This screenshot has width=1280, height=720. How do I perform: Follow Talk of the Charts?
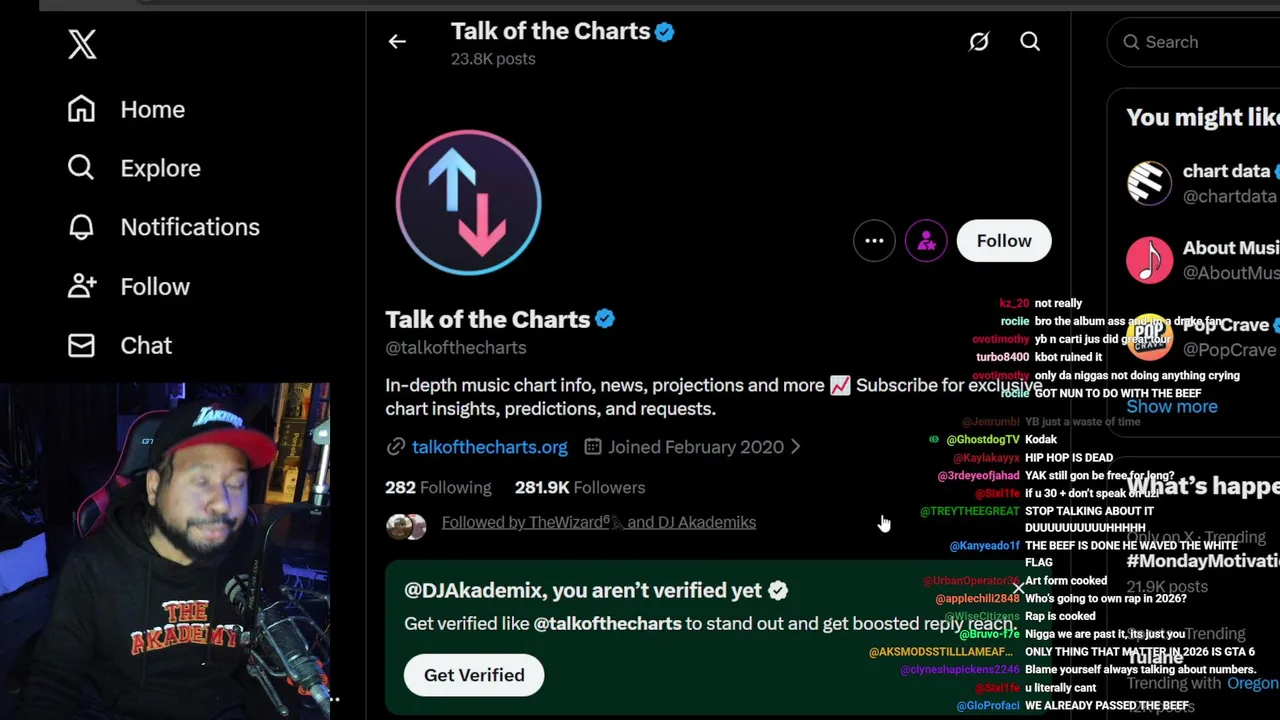pos(1003,241)
